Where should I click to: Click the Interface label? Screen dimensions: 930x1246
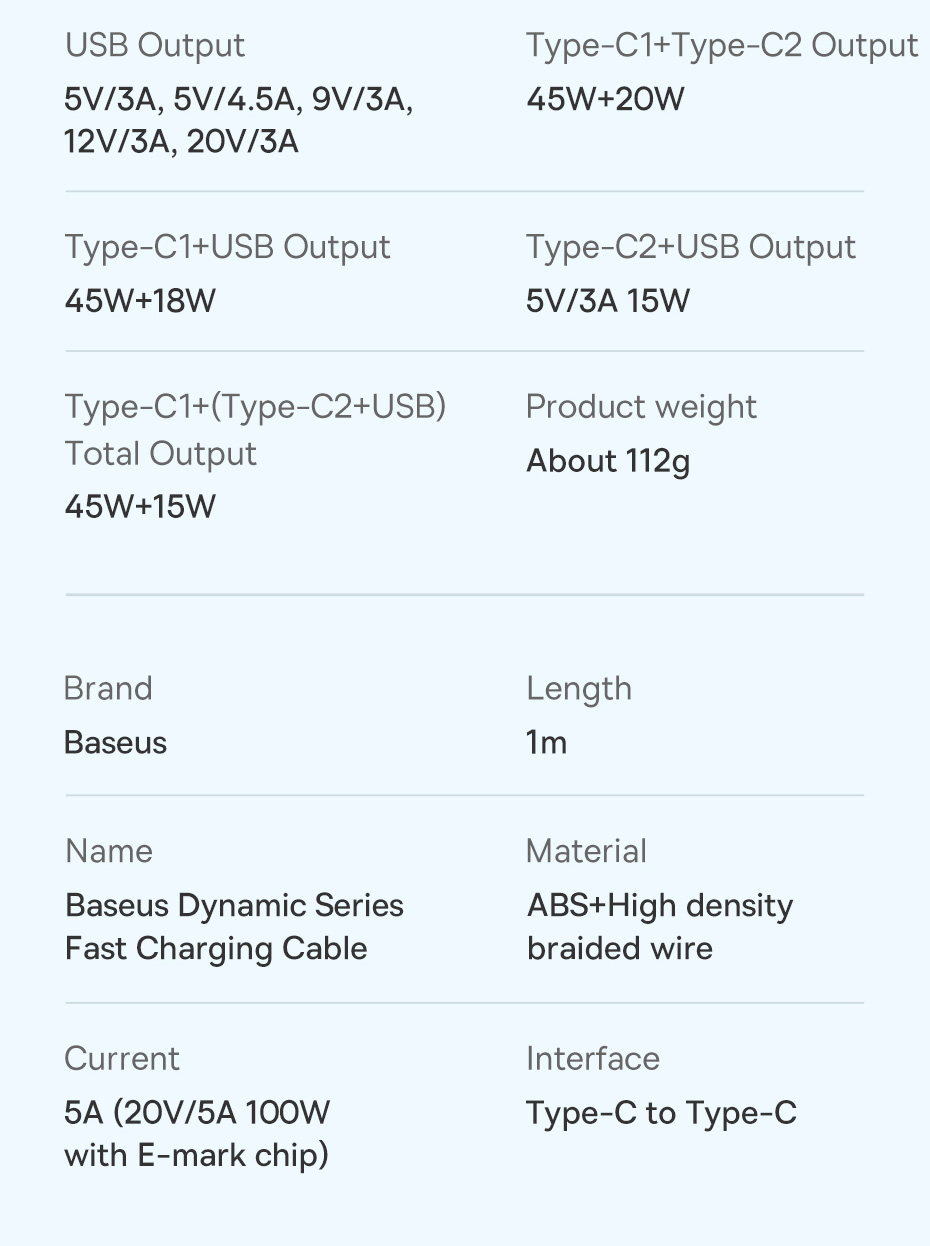[x=593, y=1059]
